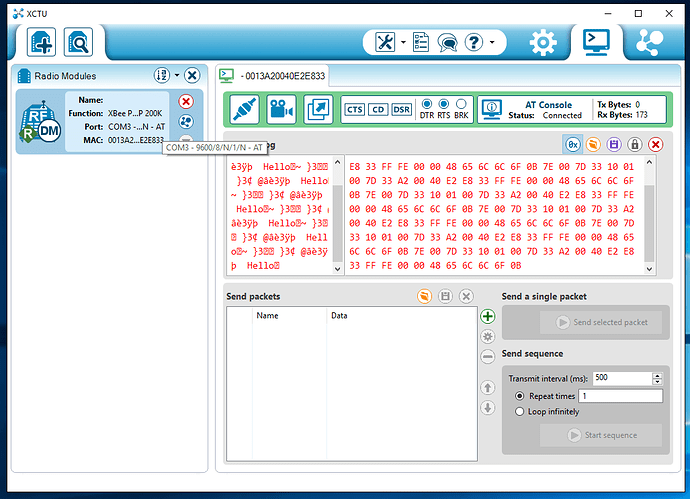690x499 pixels.
Task: Switch to Network working mode
Action: click(650, 42)
